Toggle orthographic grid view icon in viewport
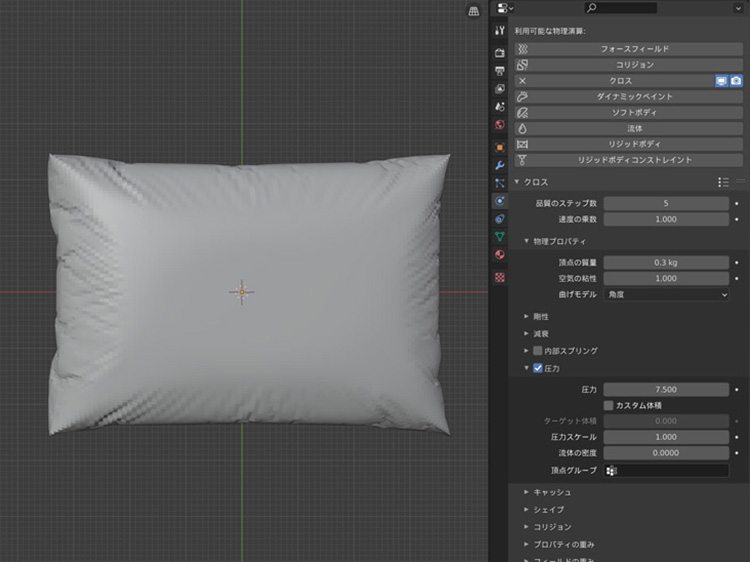Screen dimensions: 750x562 click(473, 11)
